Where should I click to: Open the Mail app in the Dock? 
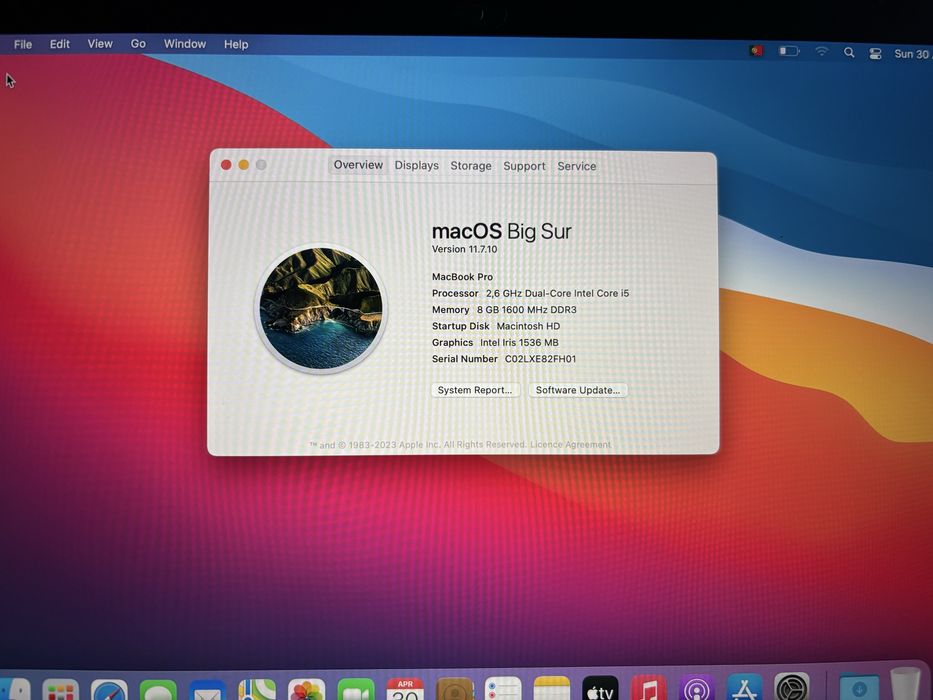[208, 690]
